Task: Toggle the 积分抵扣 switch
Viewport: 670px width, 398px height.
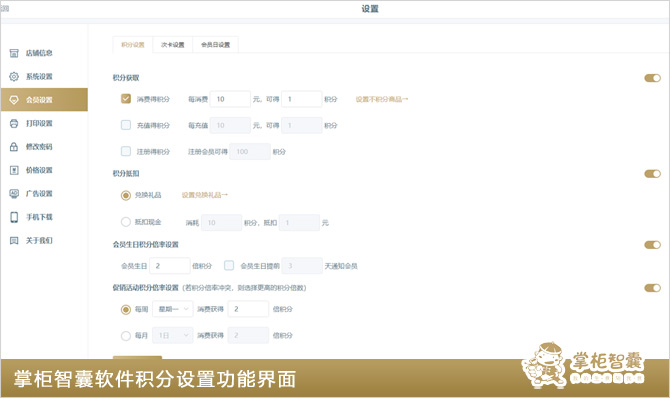Action: [652, 174]
